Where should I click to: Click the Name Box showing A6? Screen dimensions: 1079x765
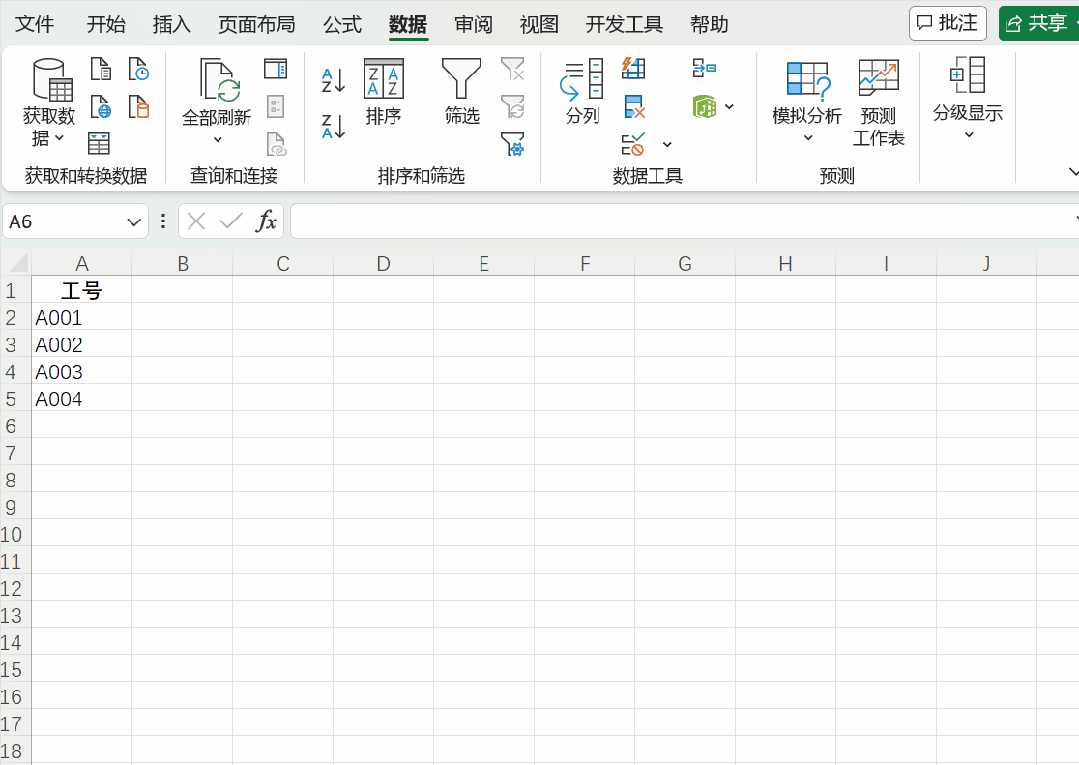63,222
